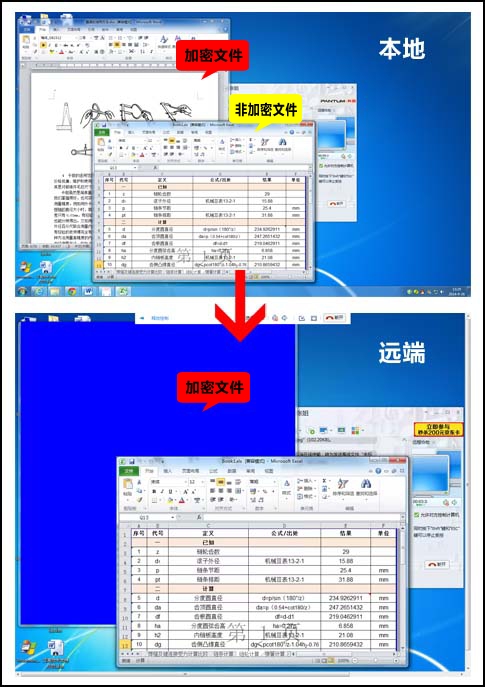The height and width of the screenshot is (687, 485).
Task: Toggle the green checkbox in local assist panel
Action: (322, 166)
